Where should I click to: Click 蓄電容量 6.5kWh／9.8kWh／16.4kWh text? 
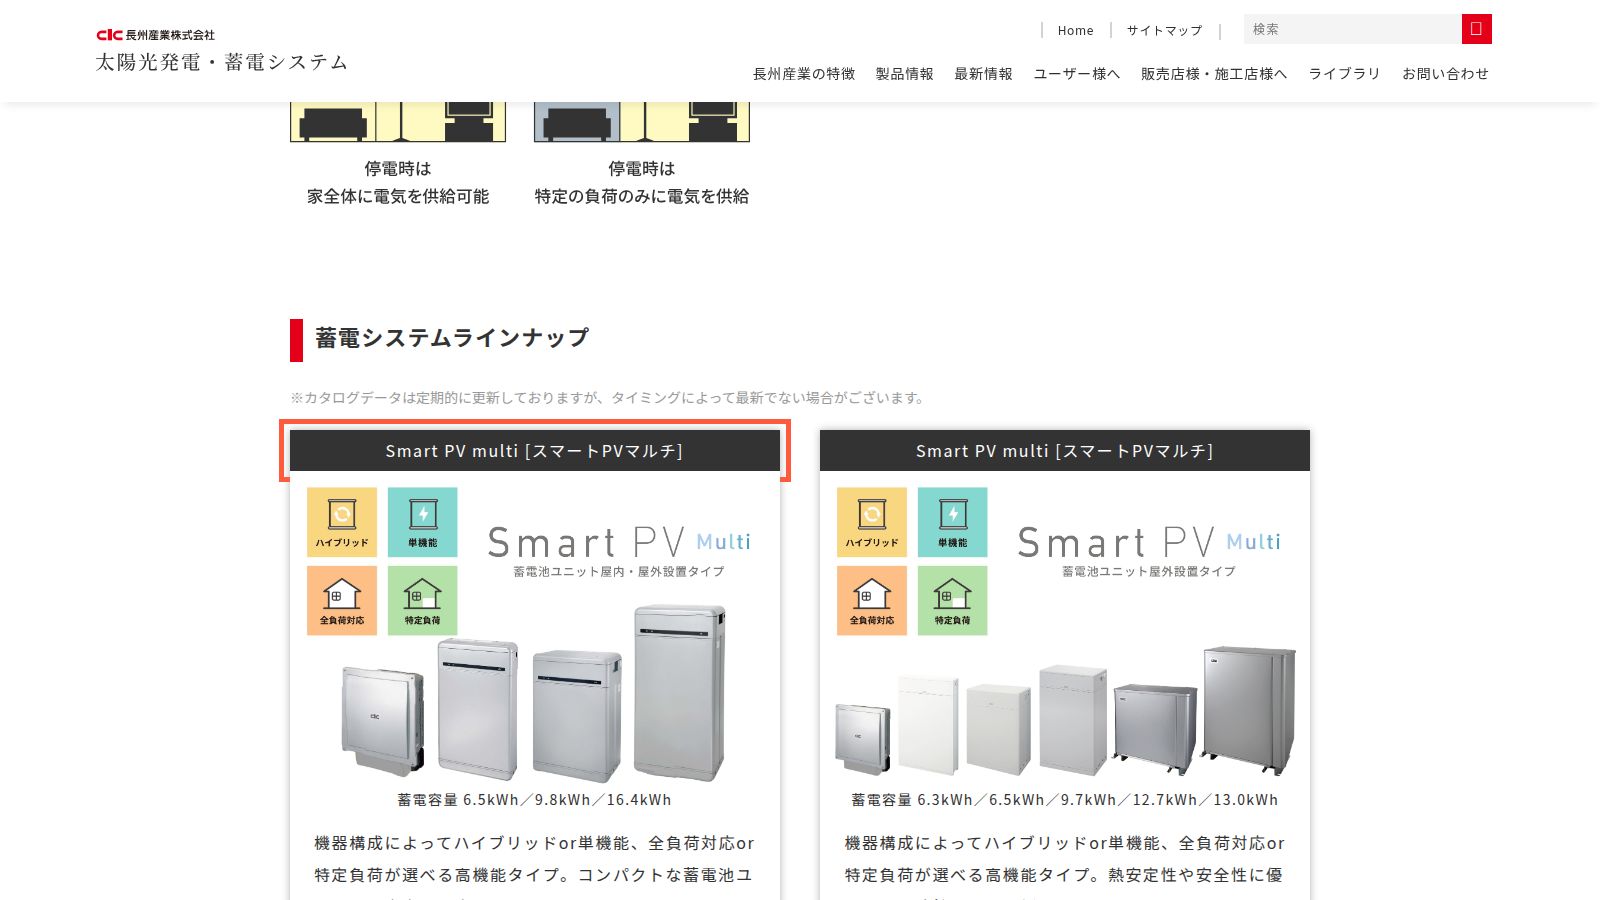[x=535, y=800]
